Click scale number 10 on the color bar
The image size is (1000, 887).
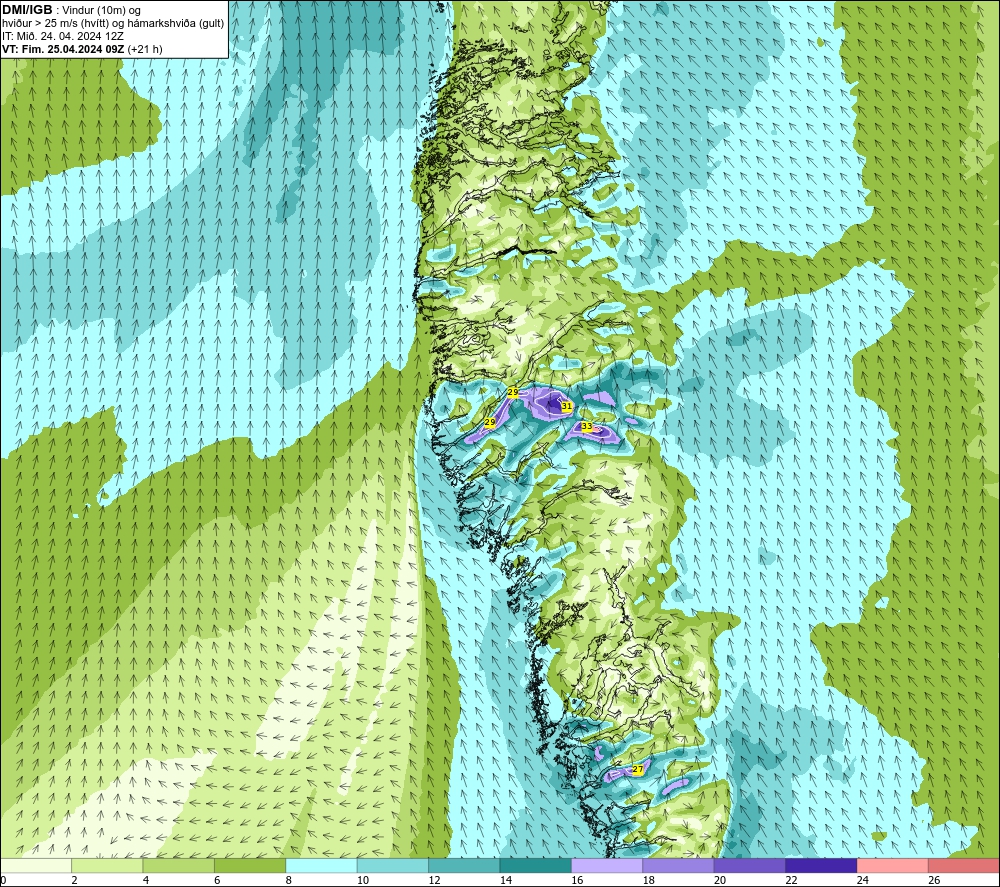363,880
